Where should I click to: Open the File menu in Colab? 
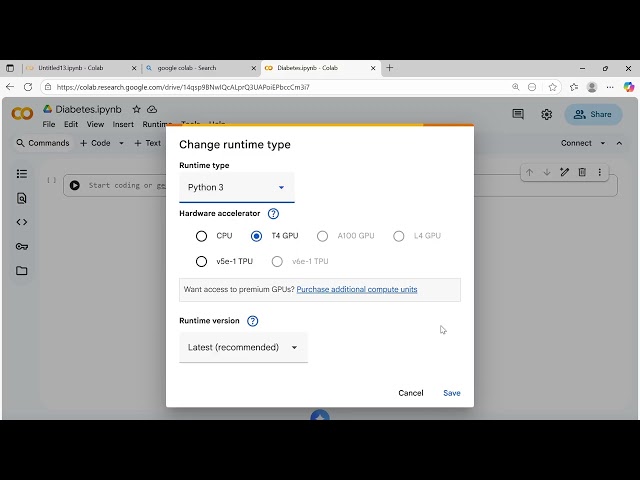click(49, 124)
